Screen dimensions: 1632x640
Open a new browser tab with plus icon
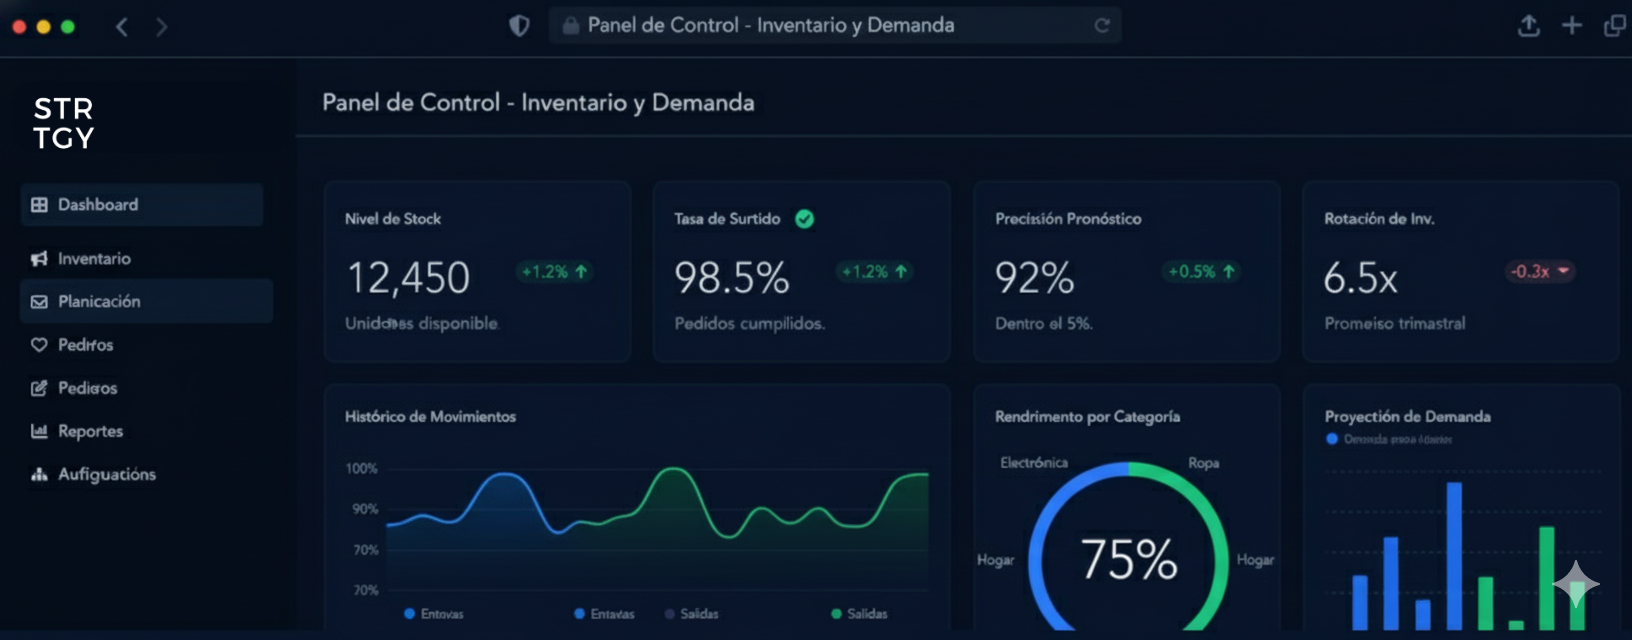1571,26
